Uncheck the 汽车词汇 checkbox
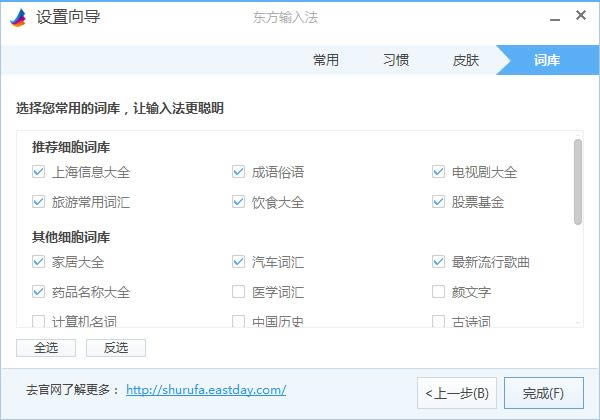The width and height of the screenshot is (600, 420). pos(238,262)
